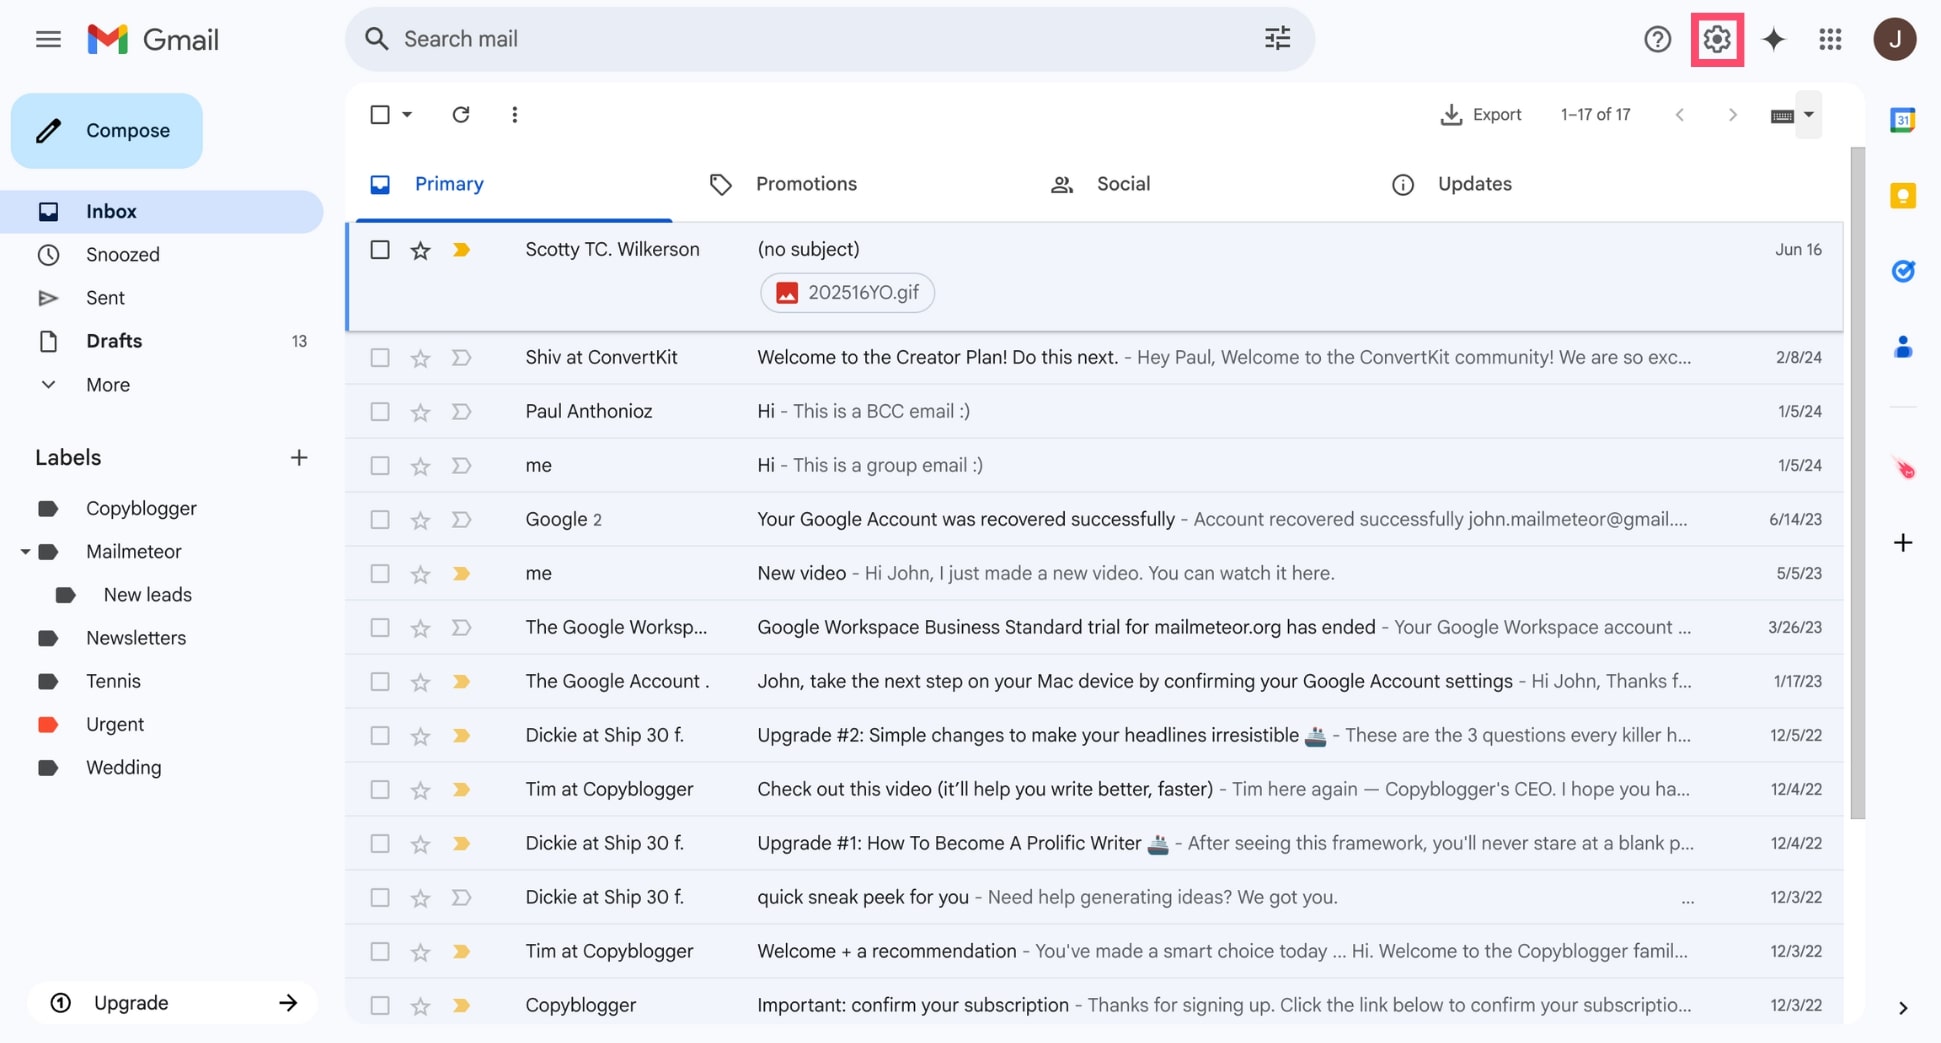The height and width of the screenshot is (1043, 1941).
Task: Refresh the inbox
Action: [460, 114]
